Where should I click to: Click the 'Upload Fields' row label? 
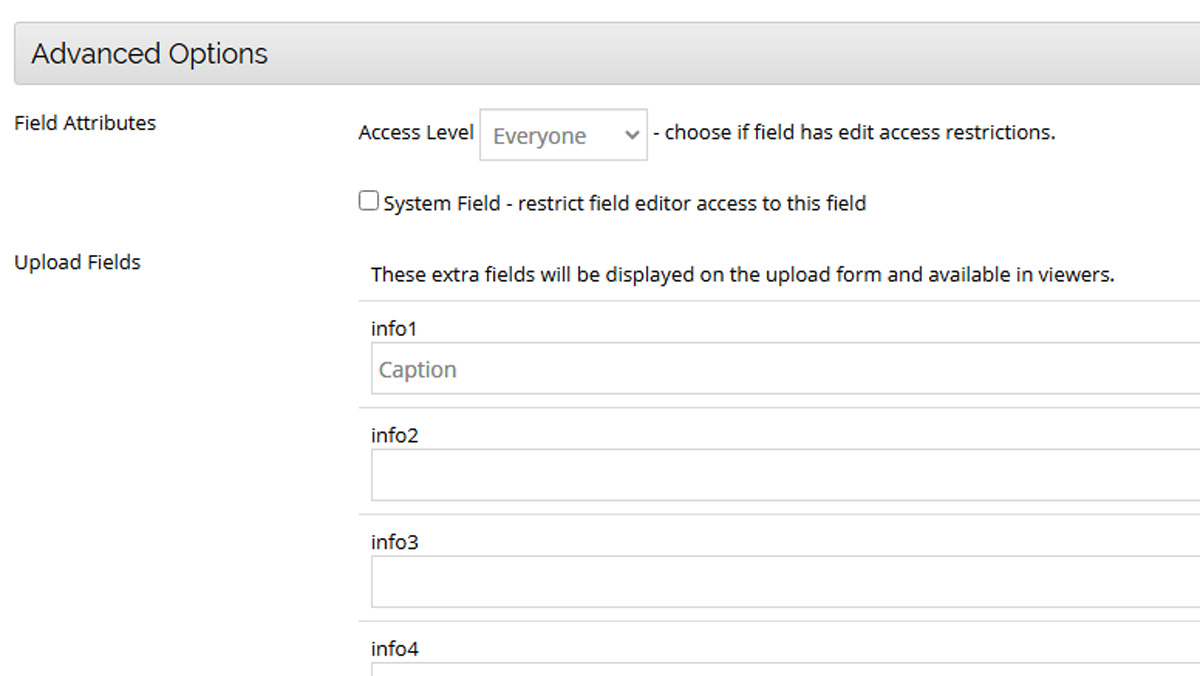pos(77,262)
